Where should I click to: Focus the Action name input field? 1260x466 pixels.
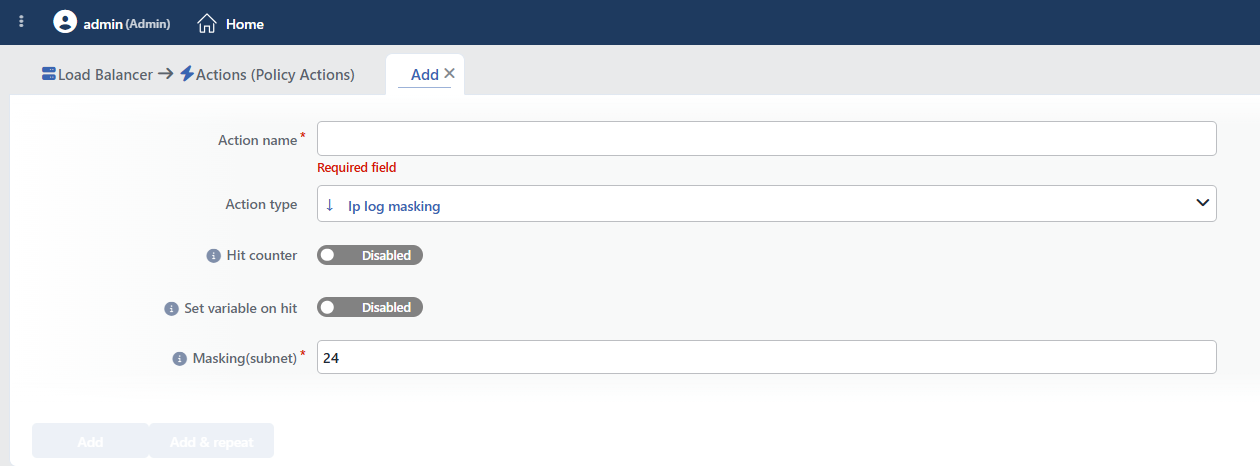click(766, 139)
